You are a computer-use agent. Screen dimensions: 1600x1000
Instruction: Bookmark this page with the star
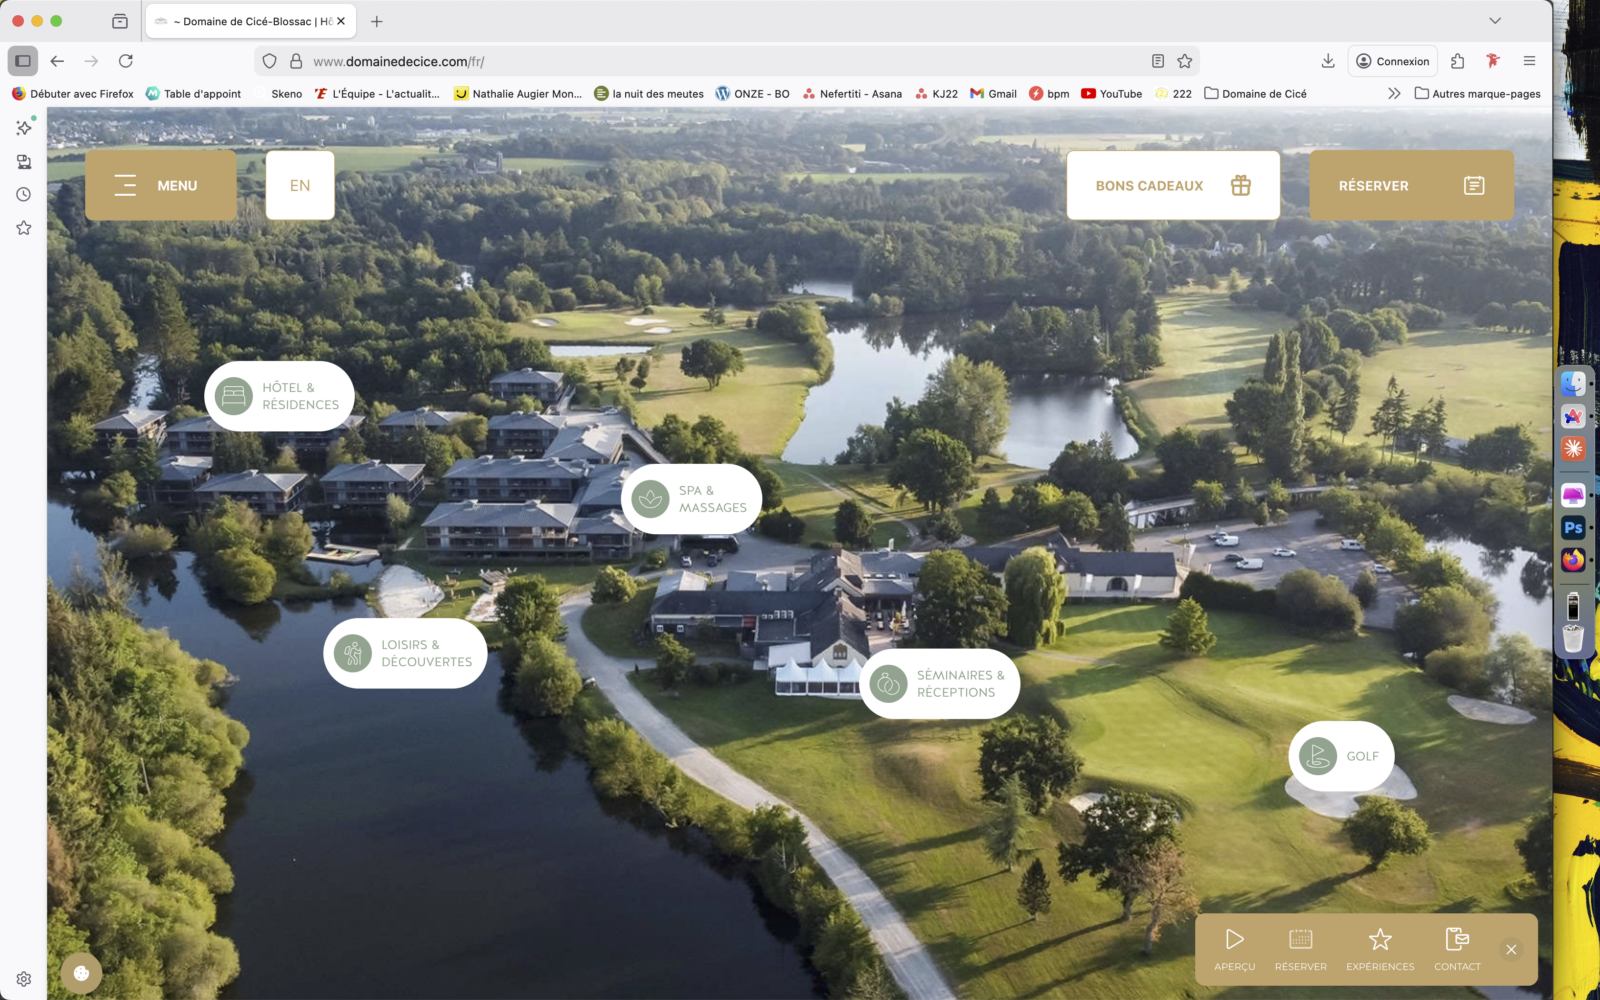1185,61
